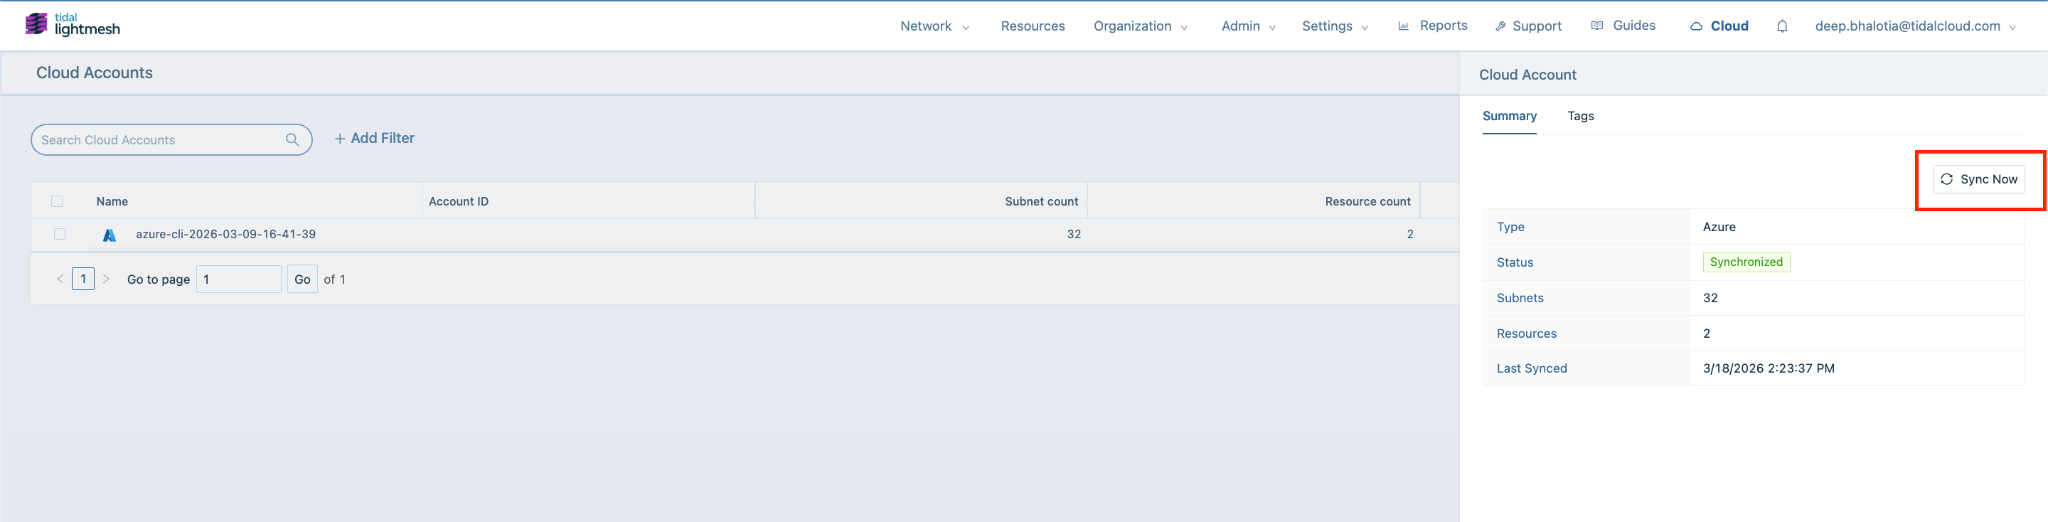This screenshot has height=522, width=2048.
Task: Click the Synchronized status badge
Action: click(x=1746, y=262)
